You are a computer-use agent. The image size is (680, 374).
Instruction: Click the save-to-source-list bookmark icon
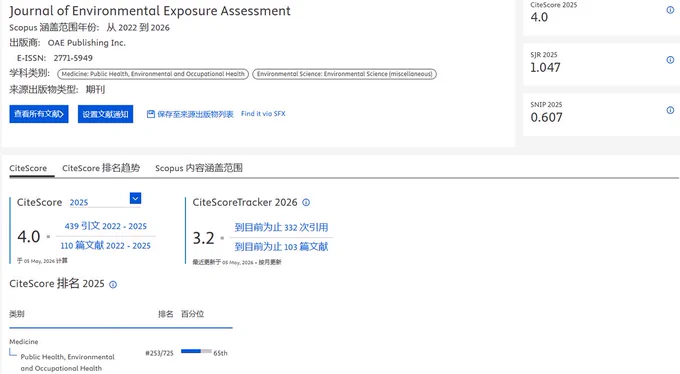(150, 114)
